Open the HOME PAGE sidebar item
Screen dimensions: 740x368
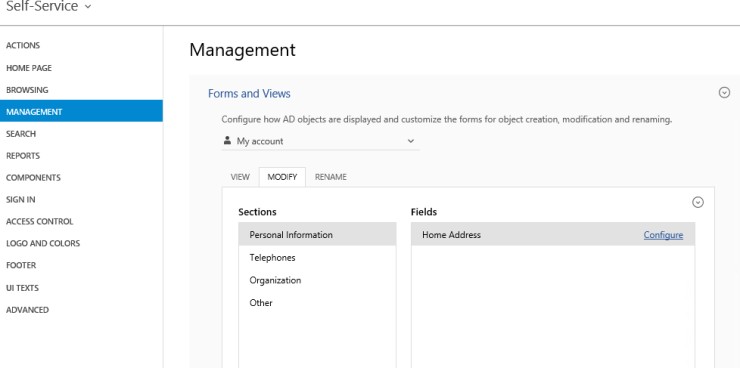(29, 68)
